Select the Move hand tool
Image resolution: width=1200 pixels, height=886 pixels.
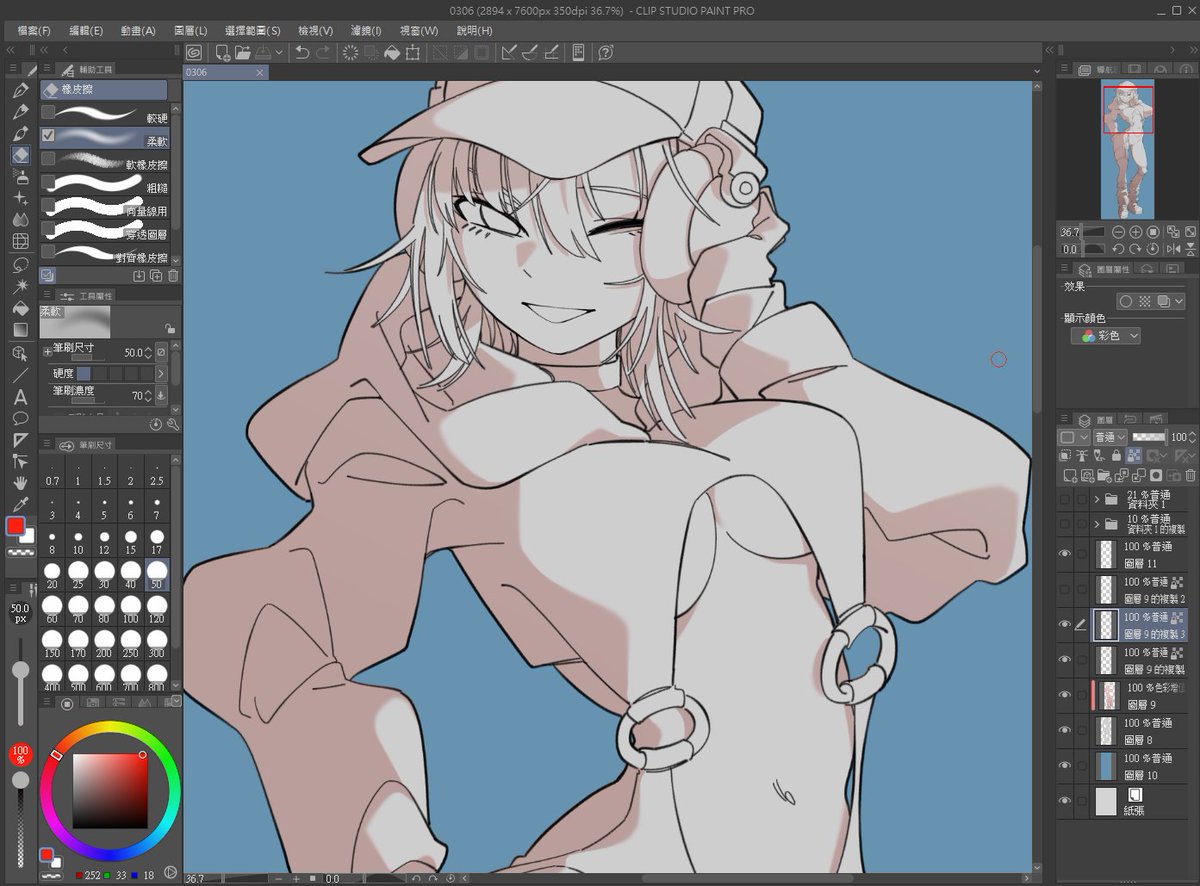click(x=20, y=483)
